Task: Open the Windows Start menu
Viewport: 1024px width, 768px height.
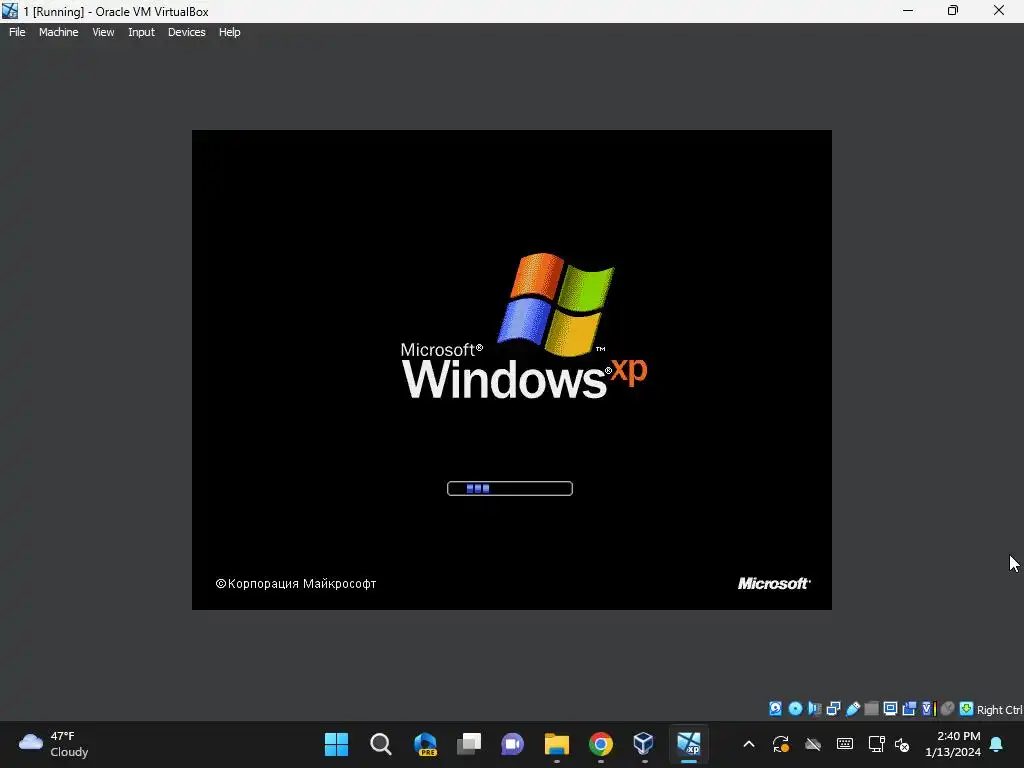Action: point(336,744)
